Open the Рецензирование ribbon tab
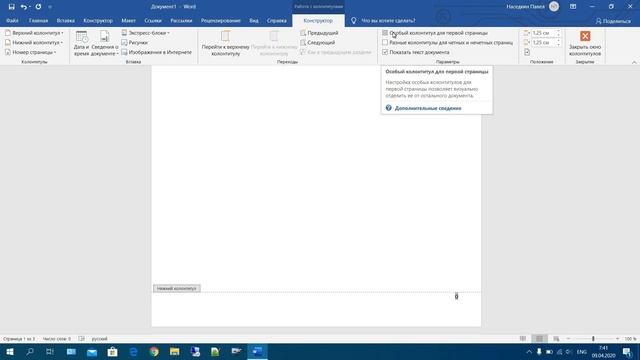Screen dimensions: 640x360 [x=220, y=20]
